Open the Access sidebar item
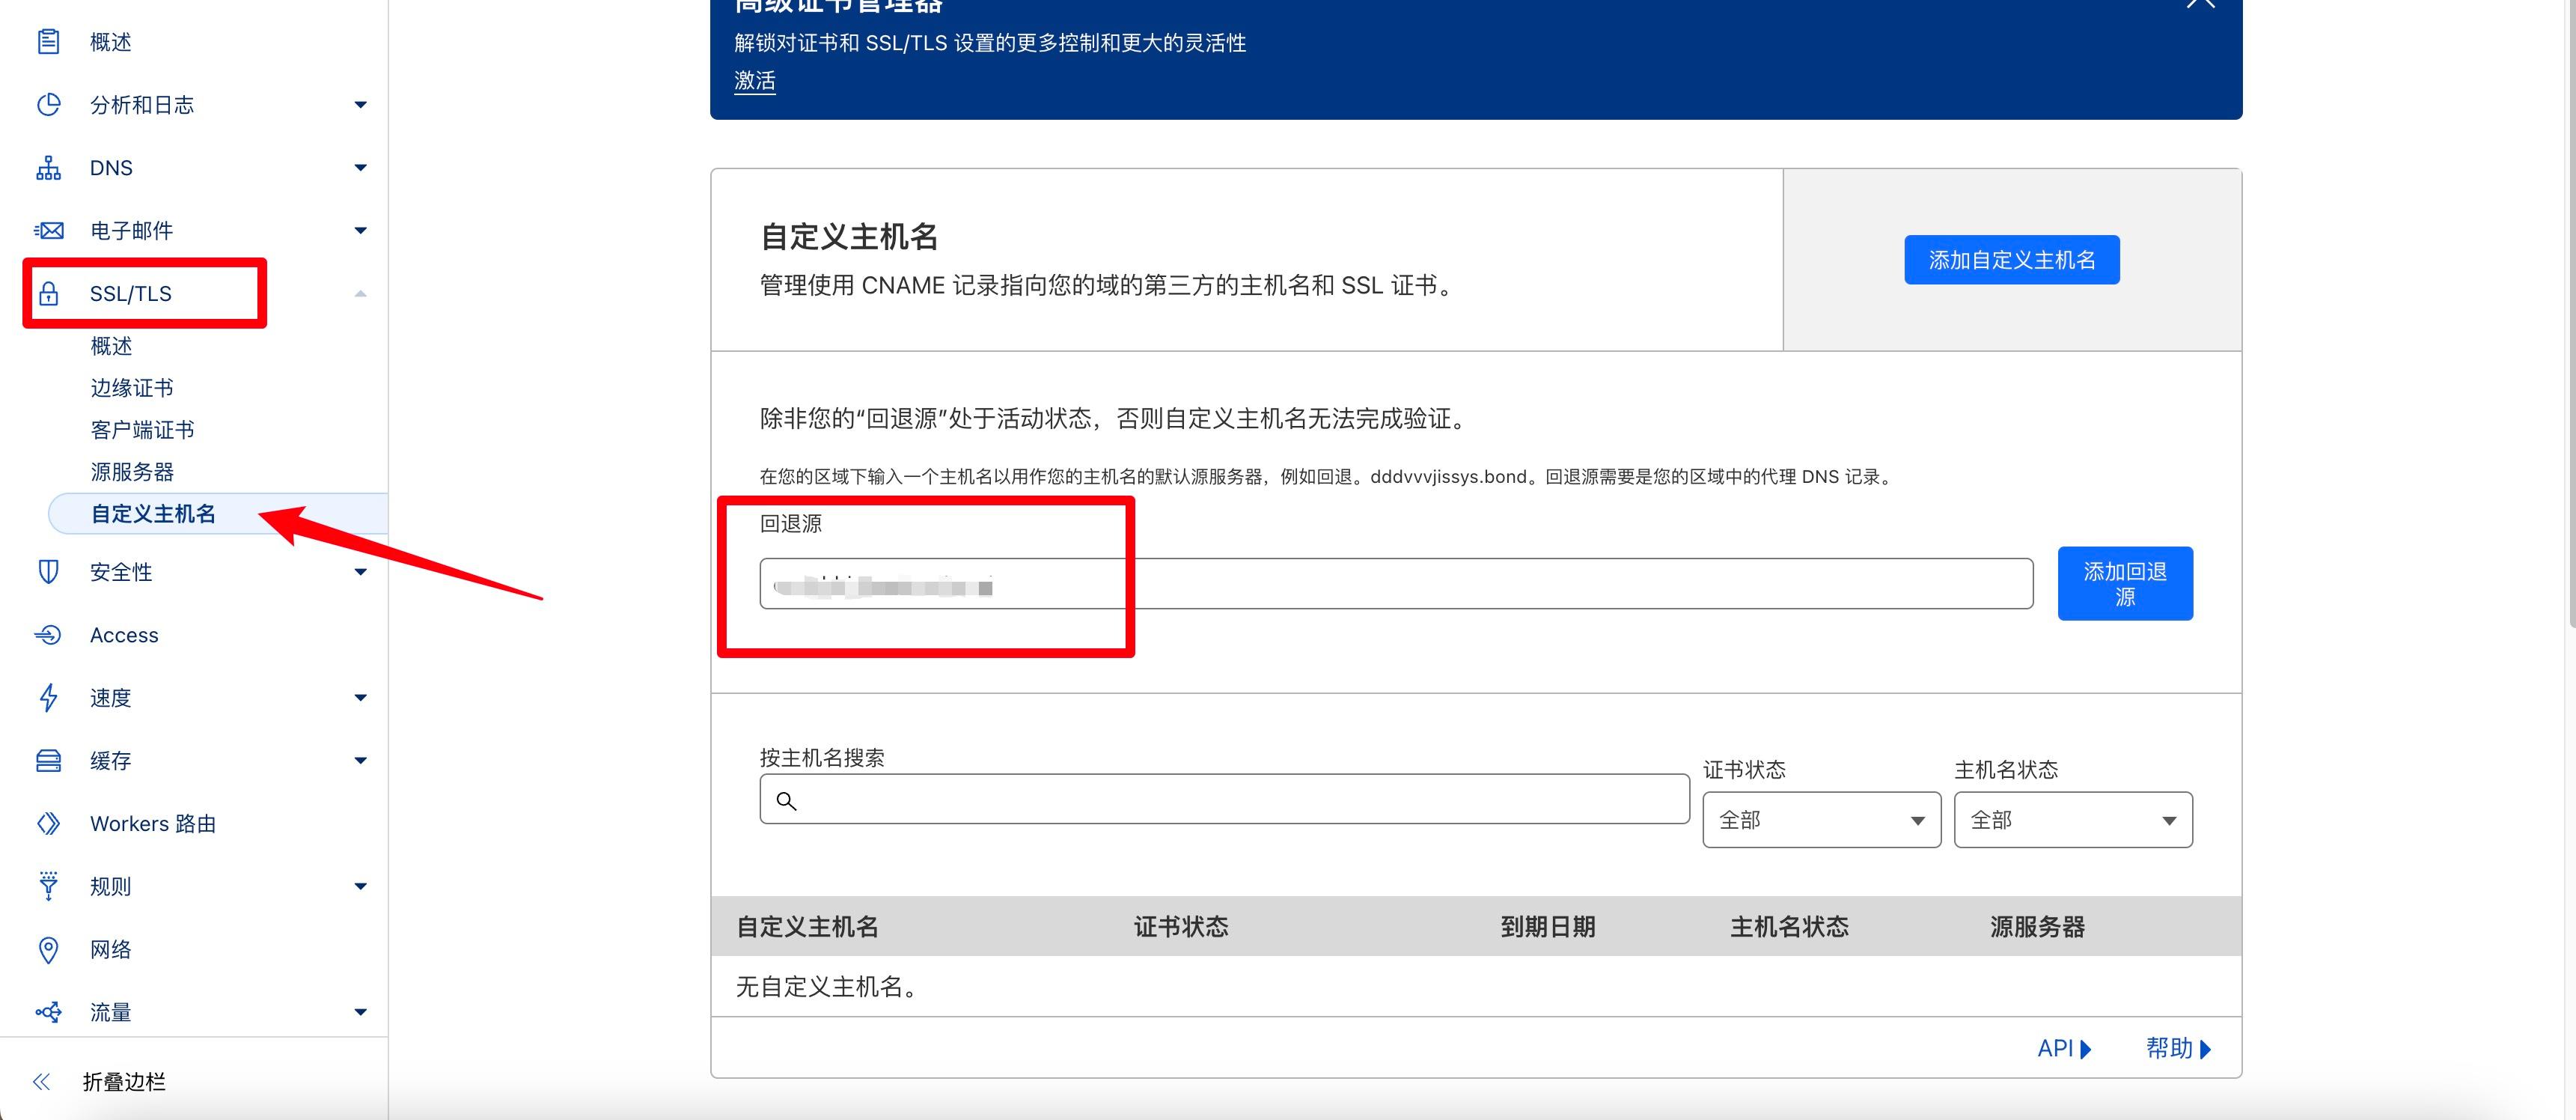2576x1120 pixels. click(124, 634)
